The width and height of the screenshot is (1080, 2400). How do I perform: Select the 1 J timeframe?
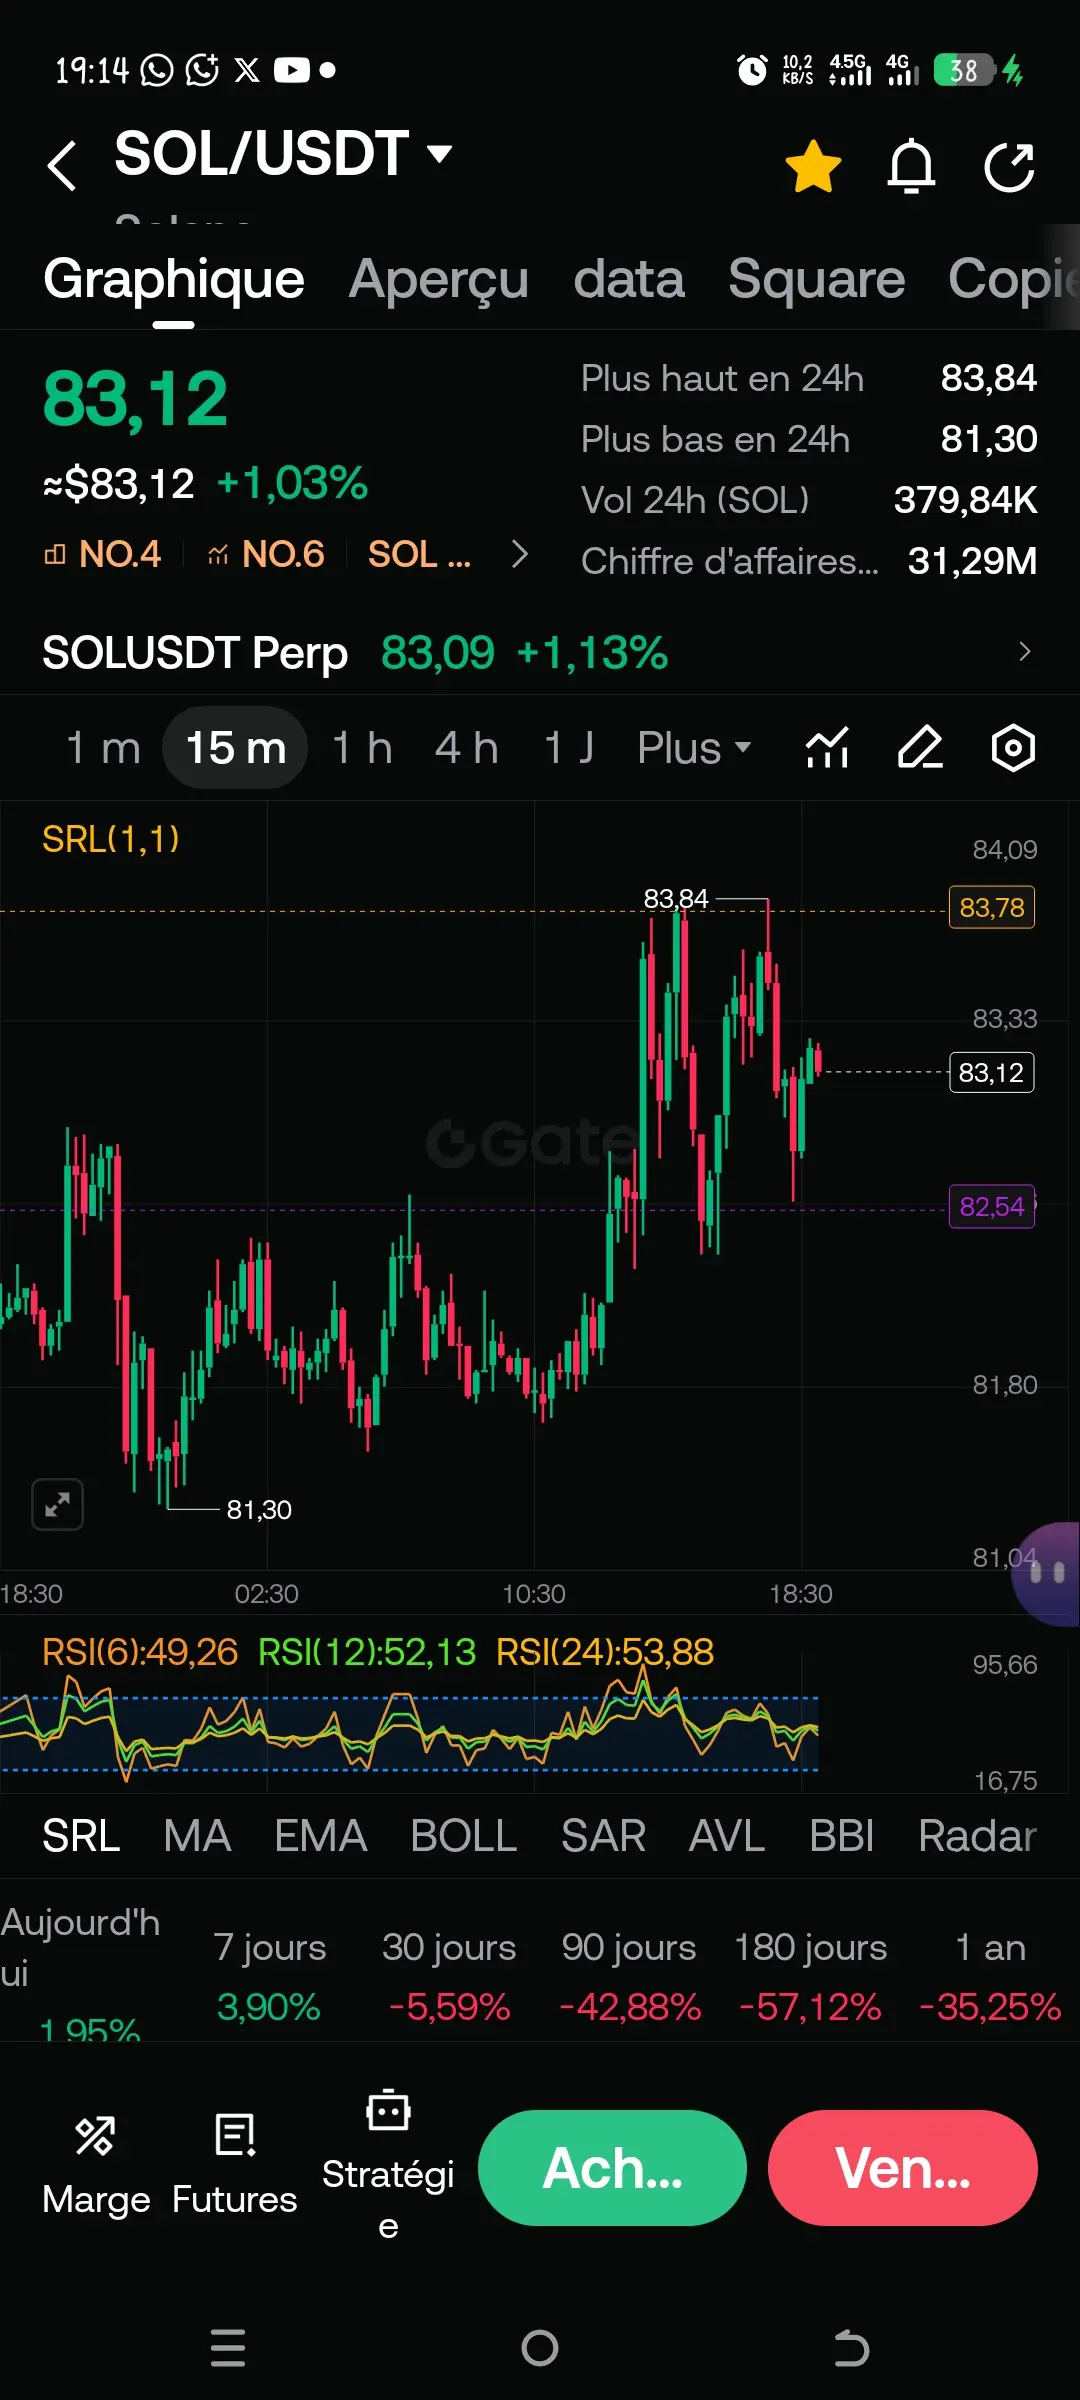click(569, 748)
